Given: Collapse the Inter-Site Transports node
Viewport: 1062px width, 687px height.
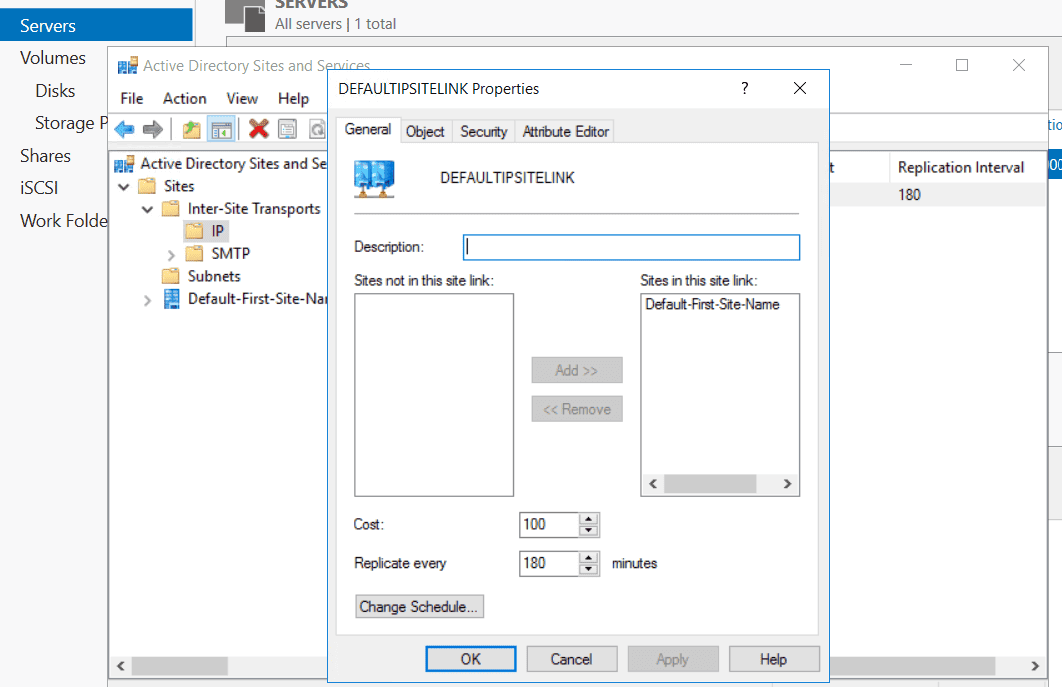Looking at the screenshot, I should click(147, 209).
